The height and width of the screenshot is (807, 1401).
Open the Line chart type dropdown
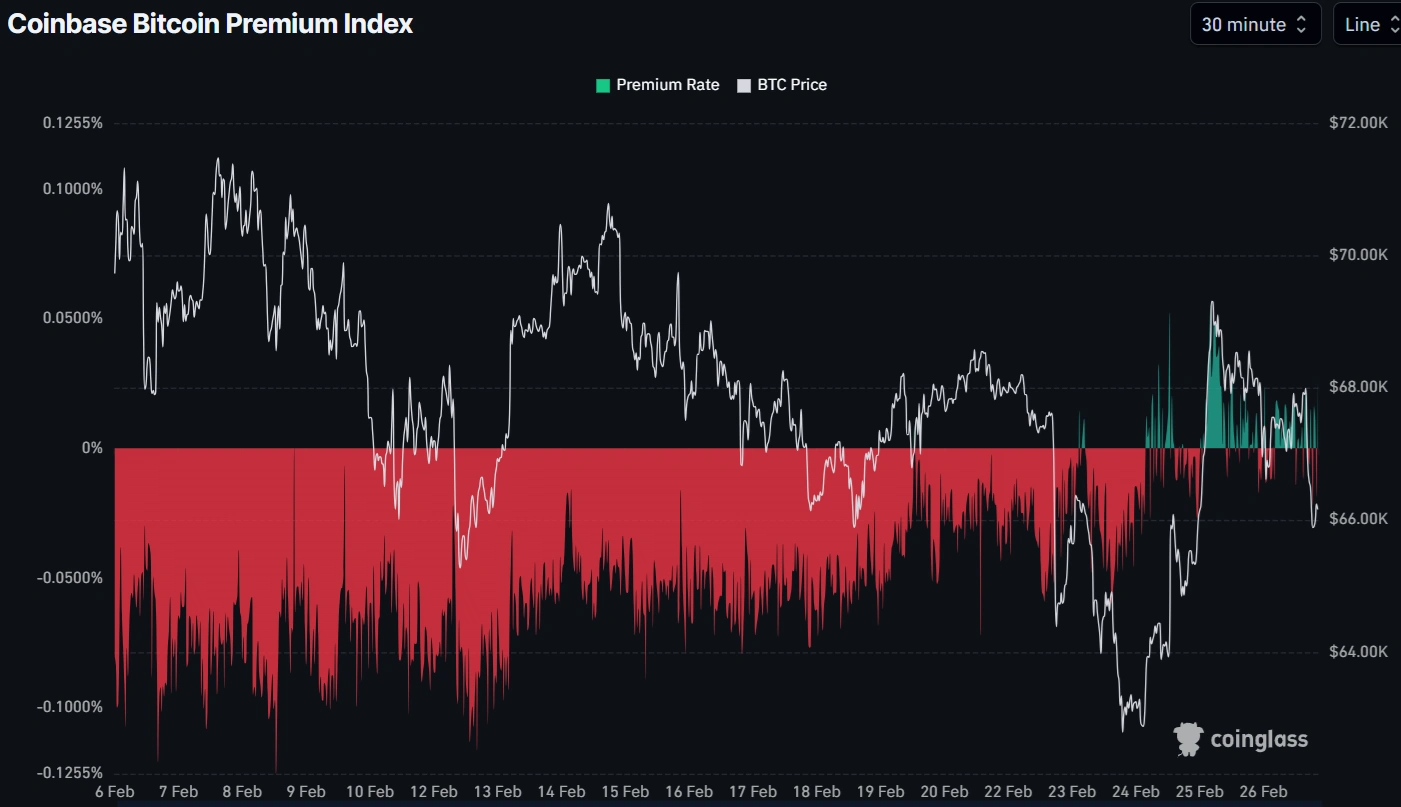tap(1367, 23)
